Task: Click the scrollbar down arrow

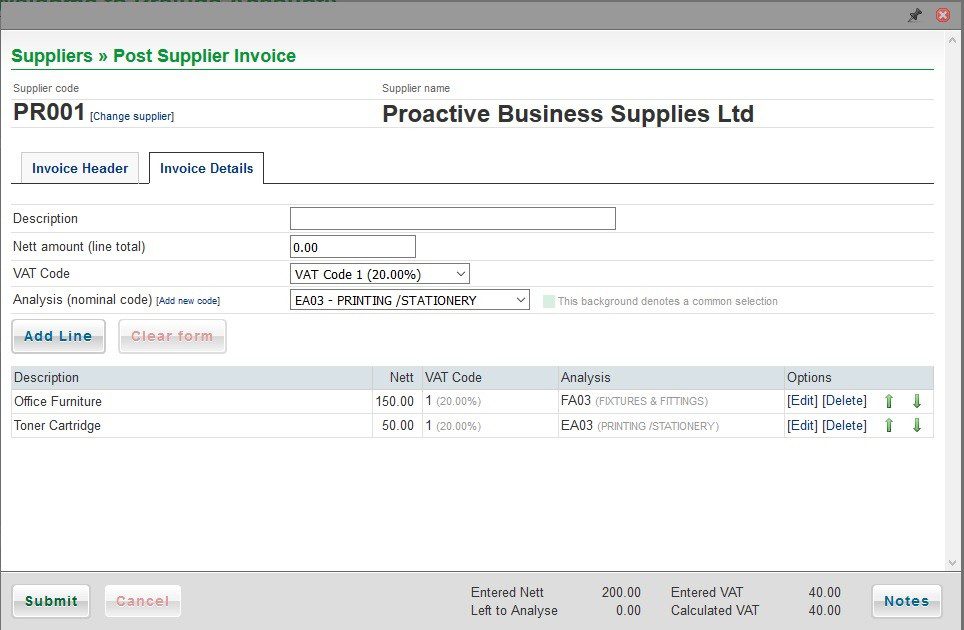Action: coord(952,562)
